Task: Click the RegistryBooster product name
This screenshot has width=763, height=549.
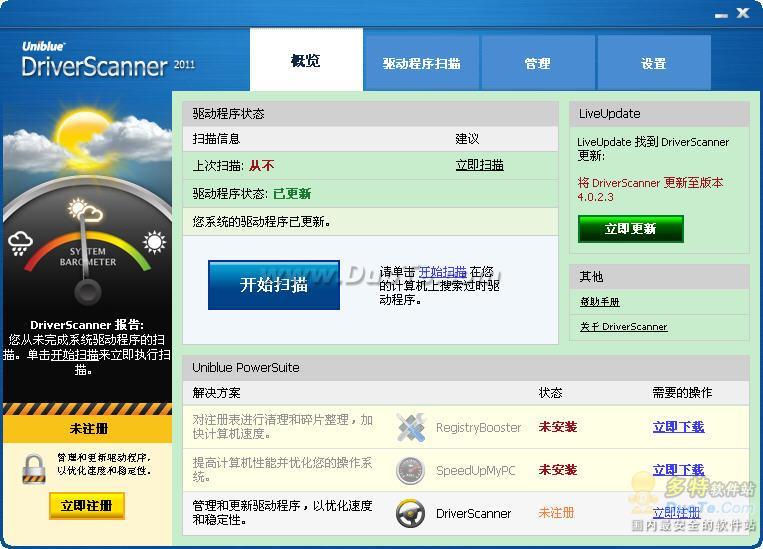Action: pos(478,428)
